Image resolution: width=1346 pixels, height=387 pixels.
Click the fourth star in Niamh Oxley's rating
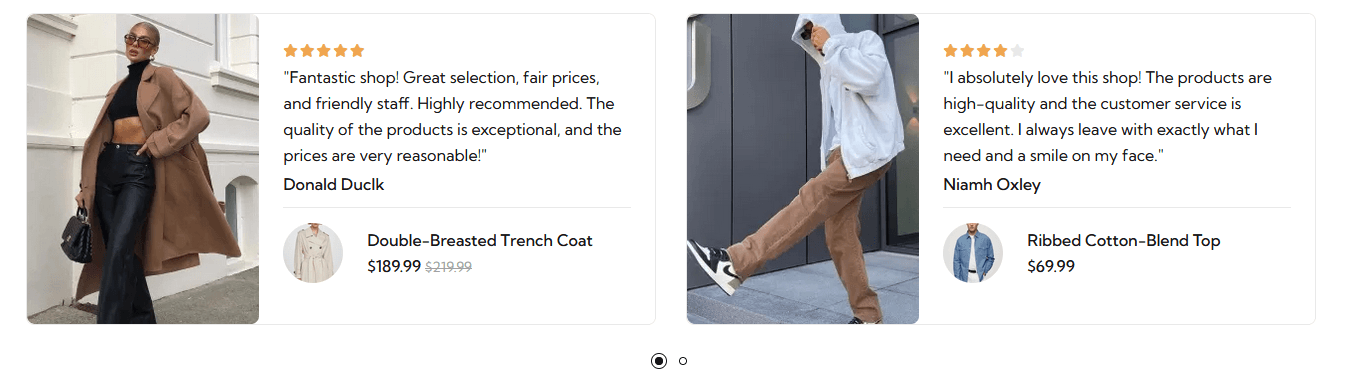1001,50
